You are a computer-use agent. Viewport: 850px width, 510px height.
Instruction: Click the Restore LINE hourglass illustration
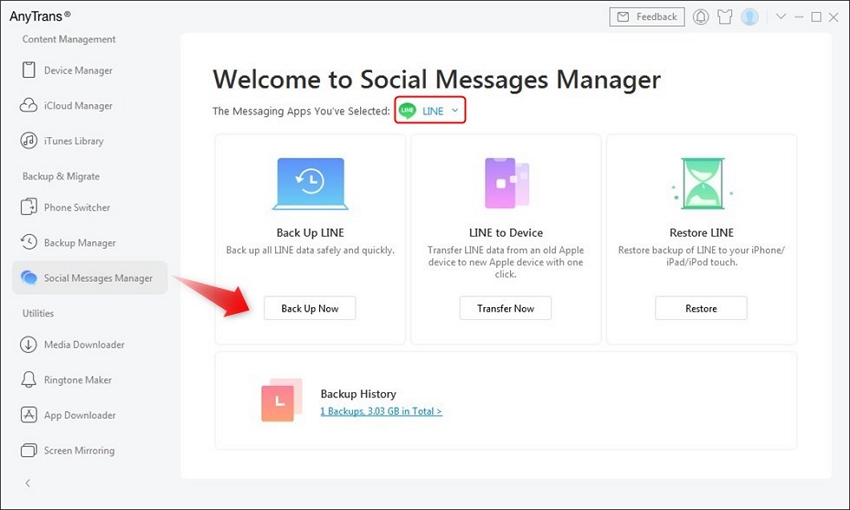702,183
